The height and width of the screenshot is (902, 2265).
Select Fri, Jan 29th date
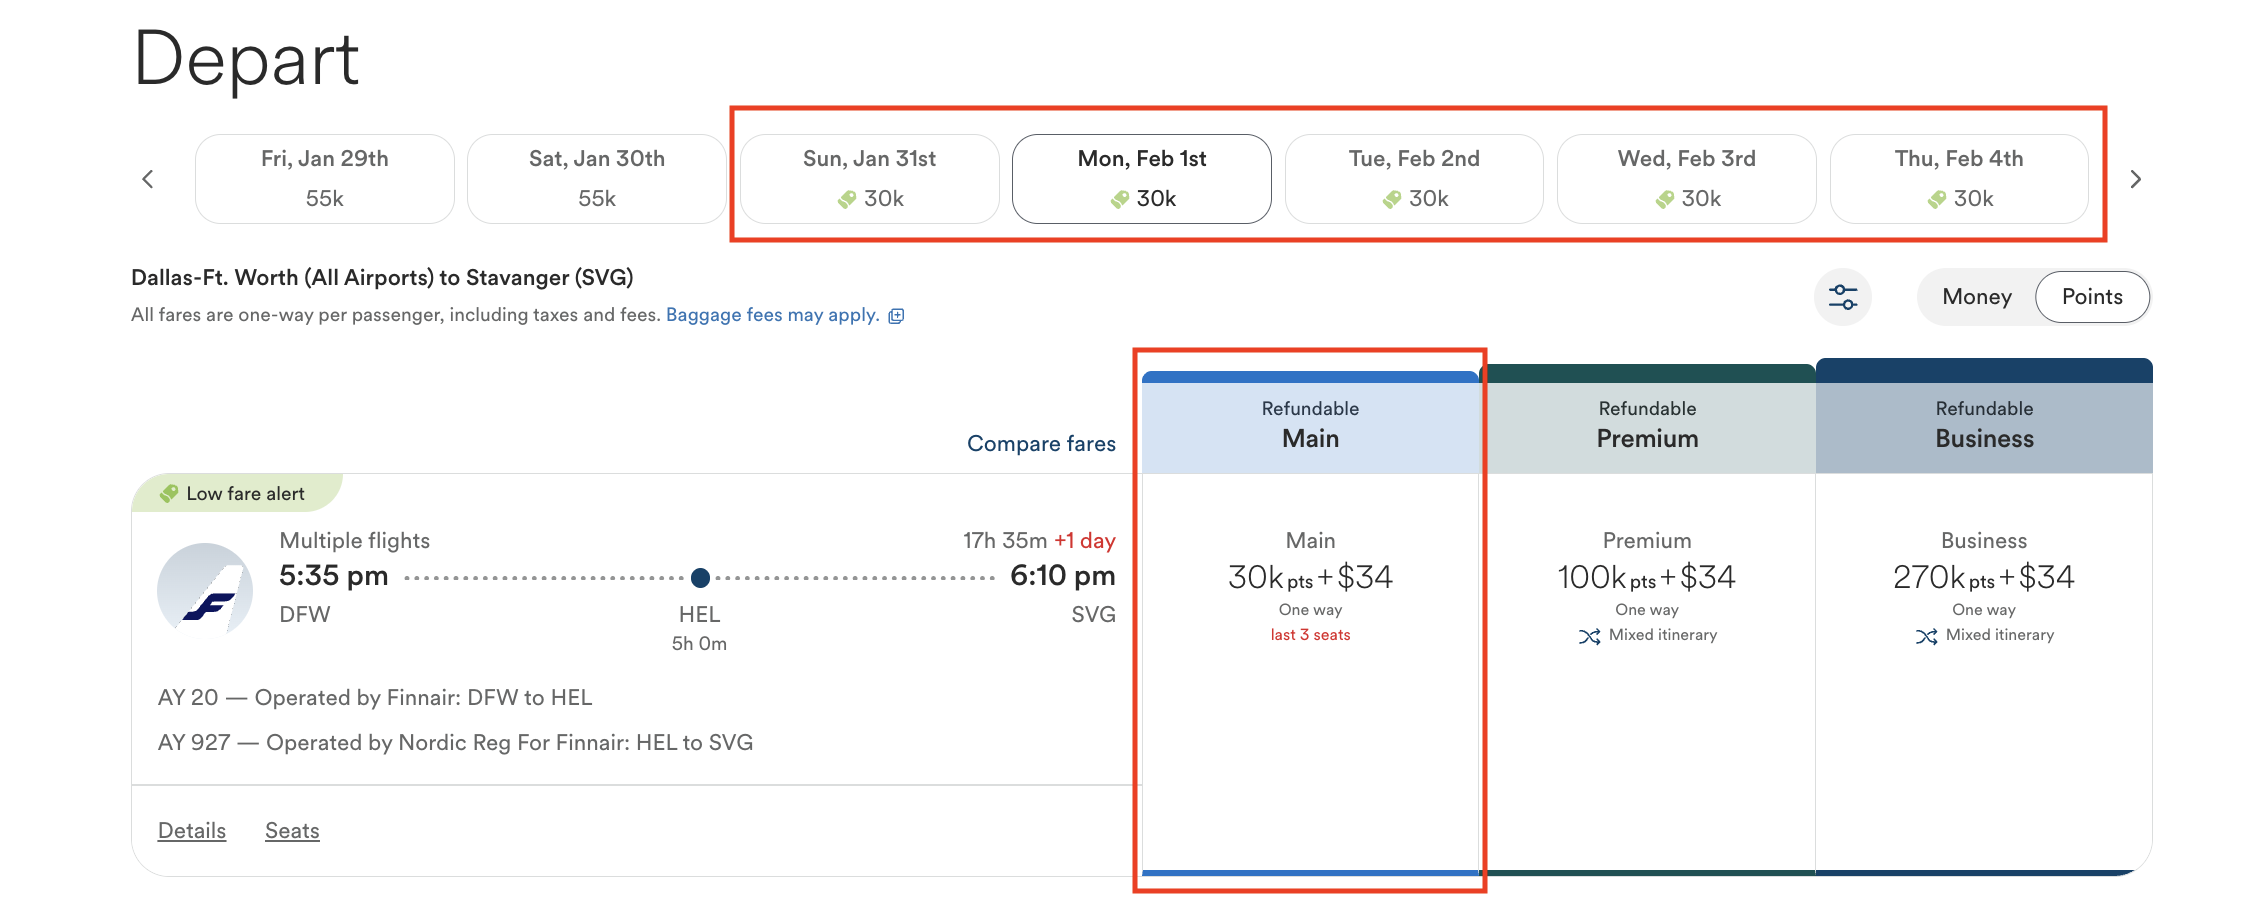325,179
